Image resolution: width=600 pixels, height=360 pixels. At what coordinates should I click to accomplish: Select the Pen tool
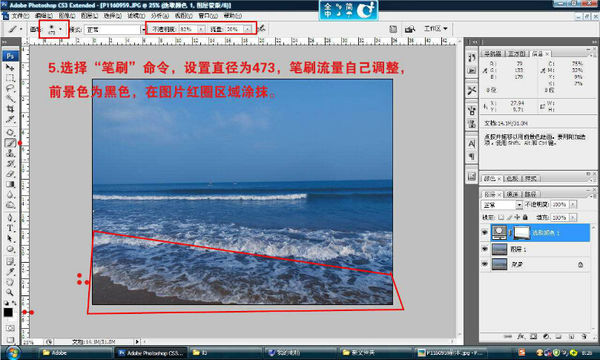10,218
